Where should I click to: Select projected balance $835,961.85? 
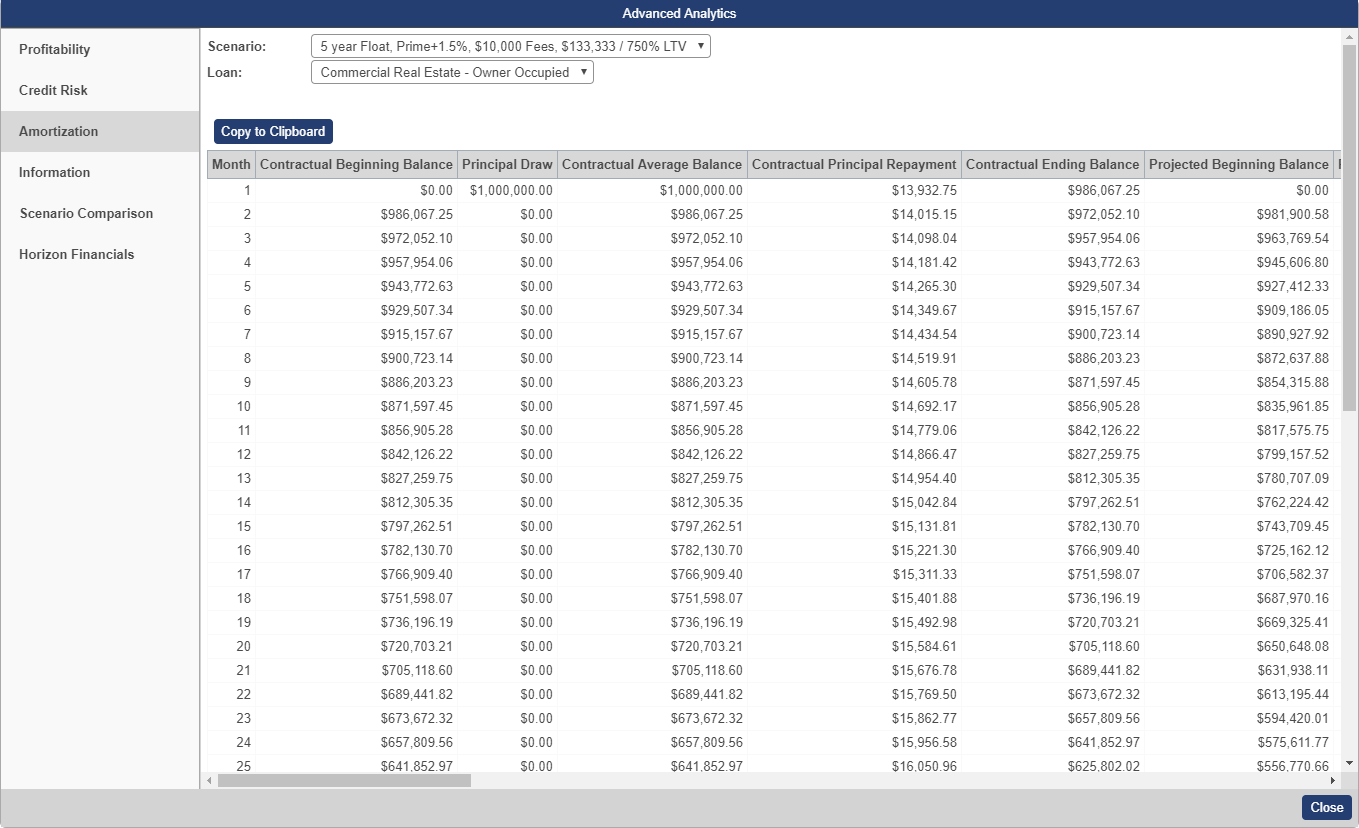coord(1239,406)
